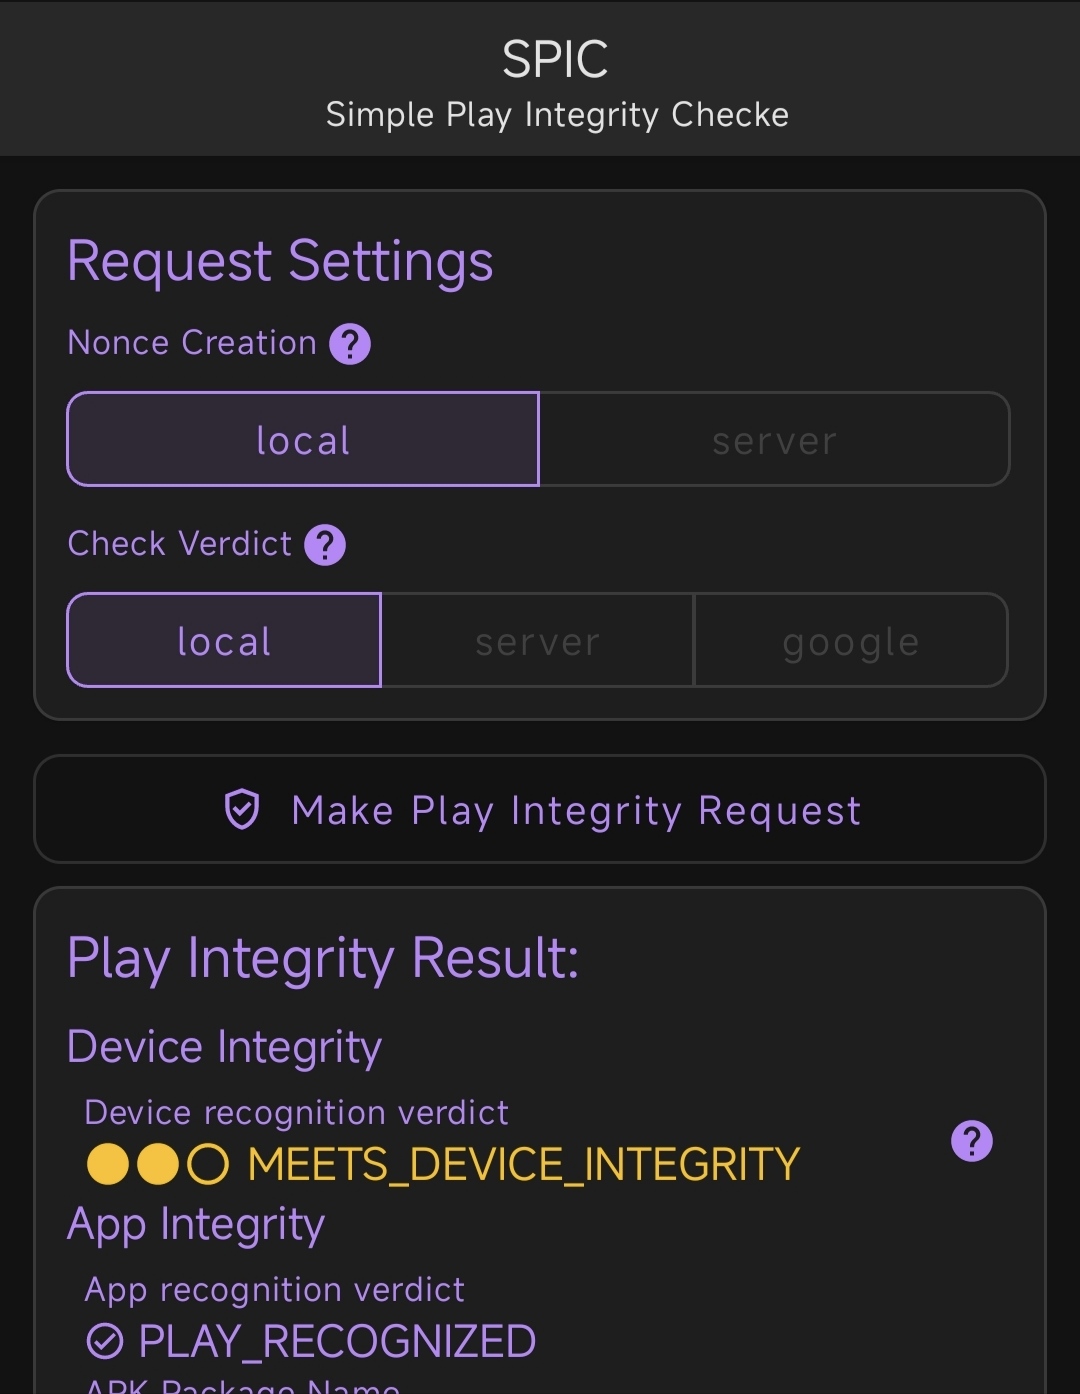Click the shield icon on request button
1080x1394 pixels.
coord(242,809)
